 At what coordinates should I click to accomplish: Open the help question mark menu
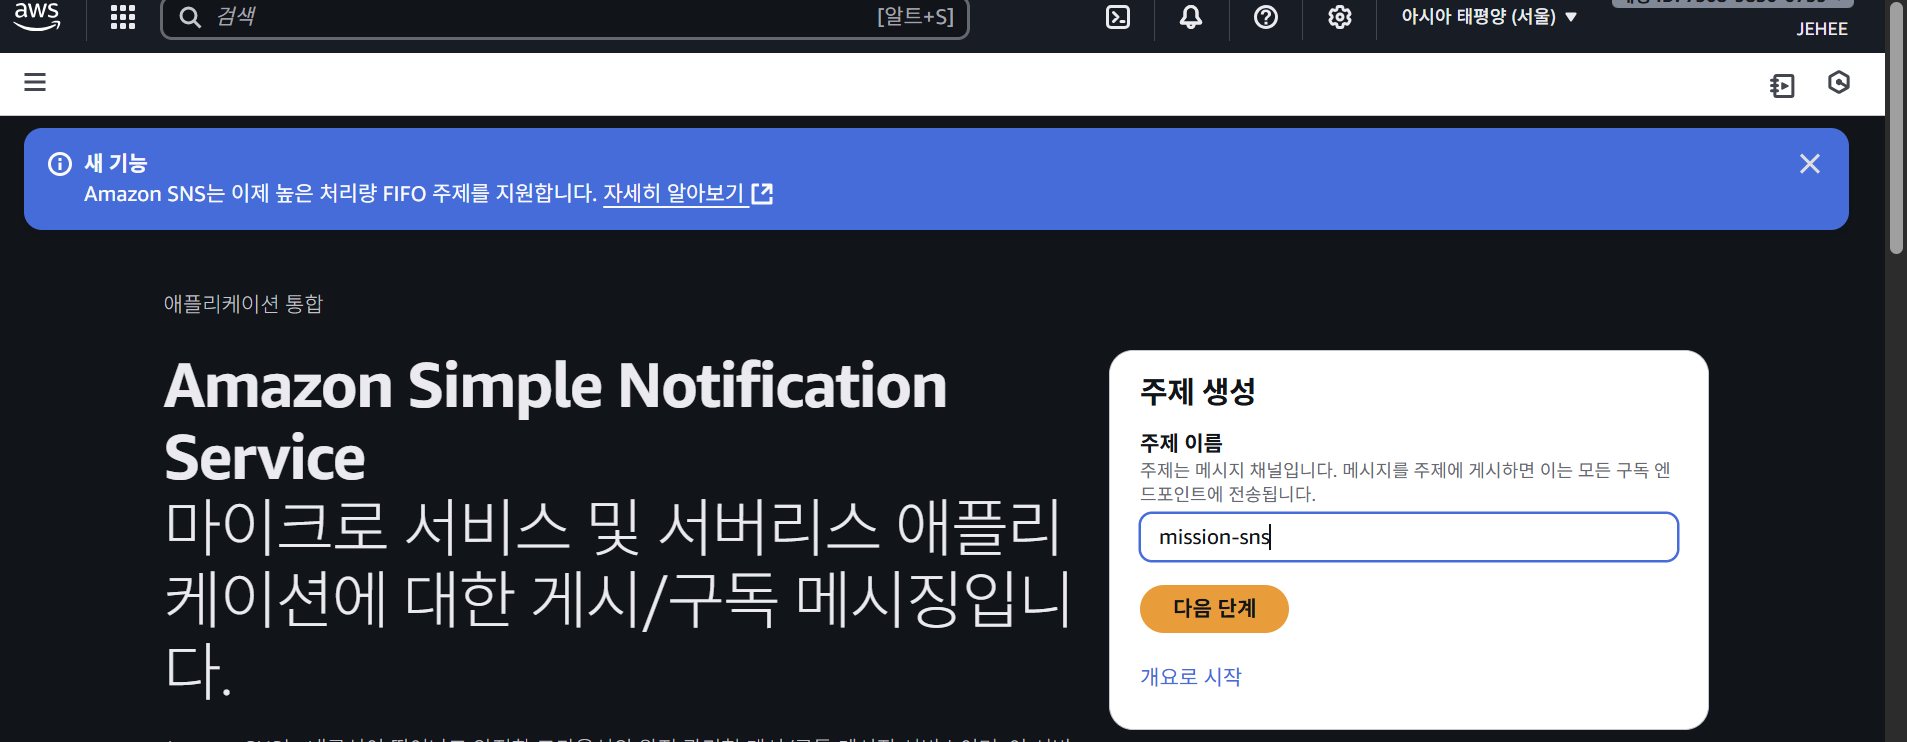1265,17
